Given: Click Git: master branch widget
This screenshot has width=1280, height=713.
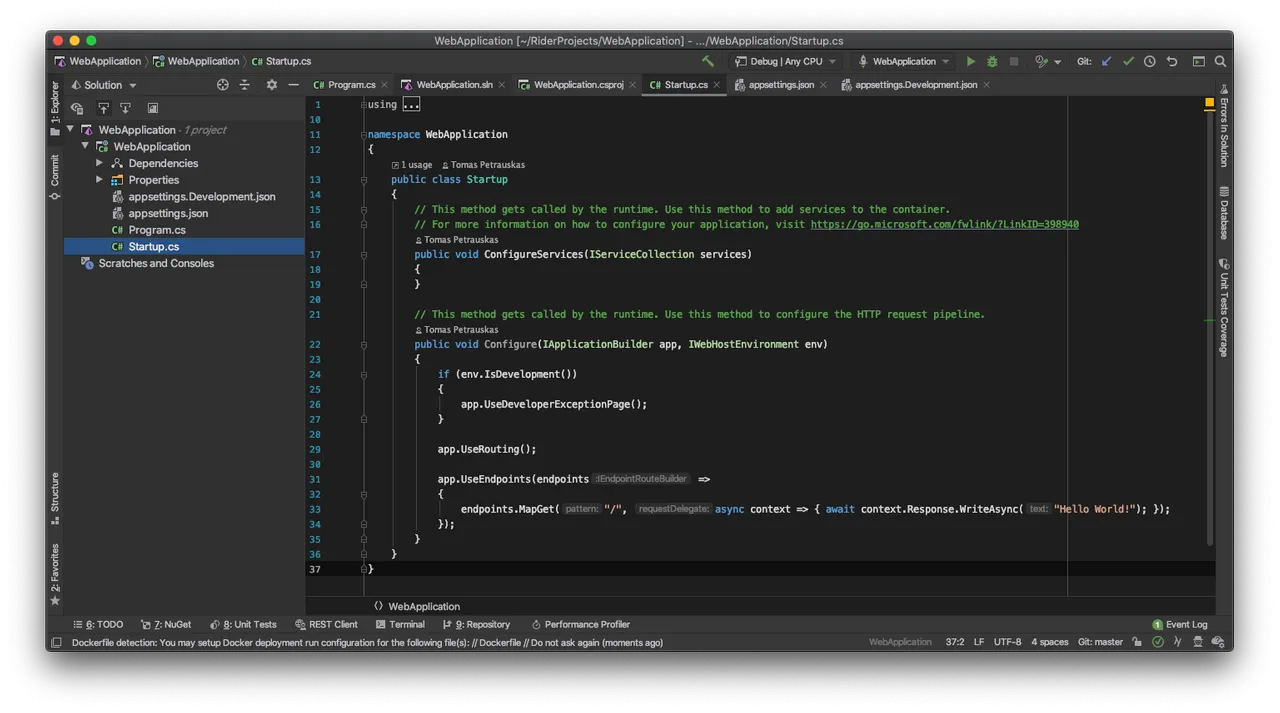Looking at the screenshot, I should coord(1100,642).
